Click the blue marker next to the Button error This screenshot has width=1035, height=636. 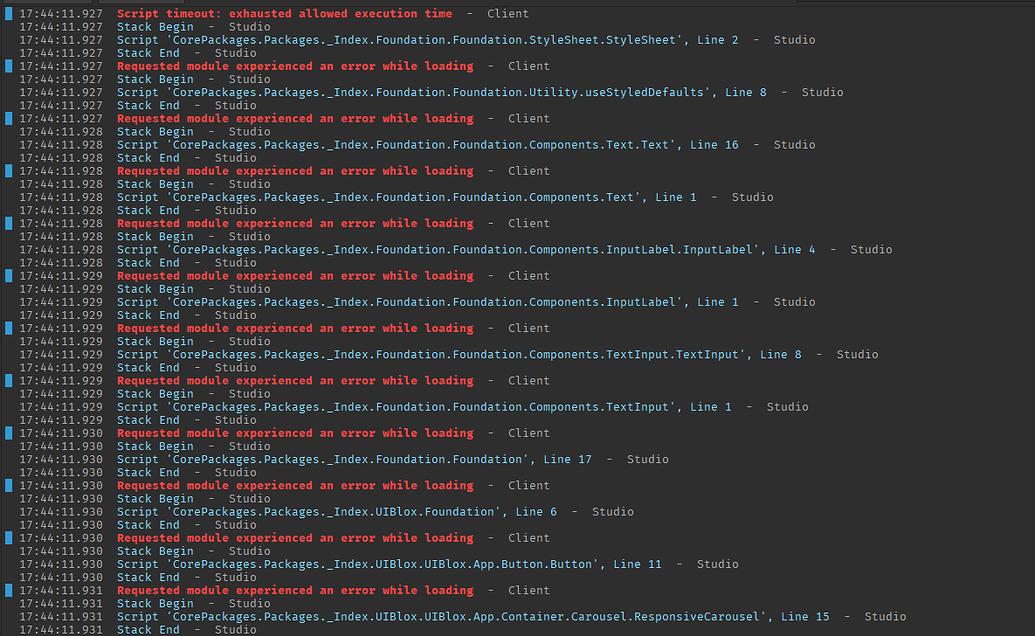point(8,537)
